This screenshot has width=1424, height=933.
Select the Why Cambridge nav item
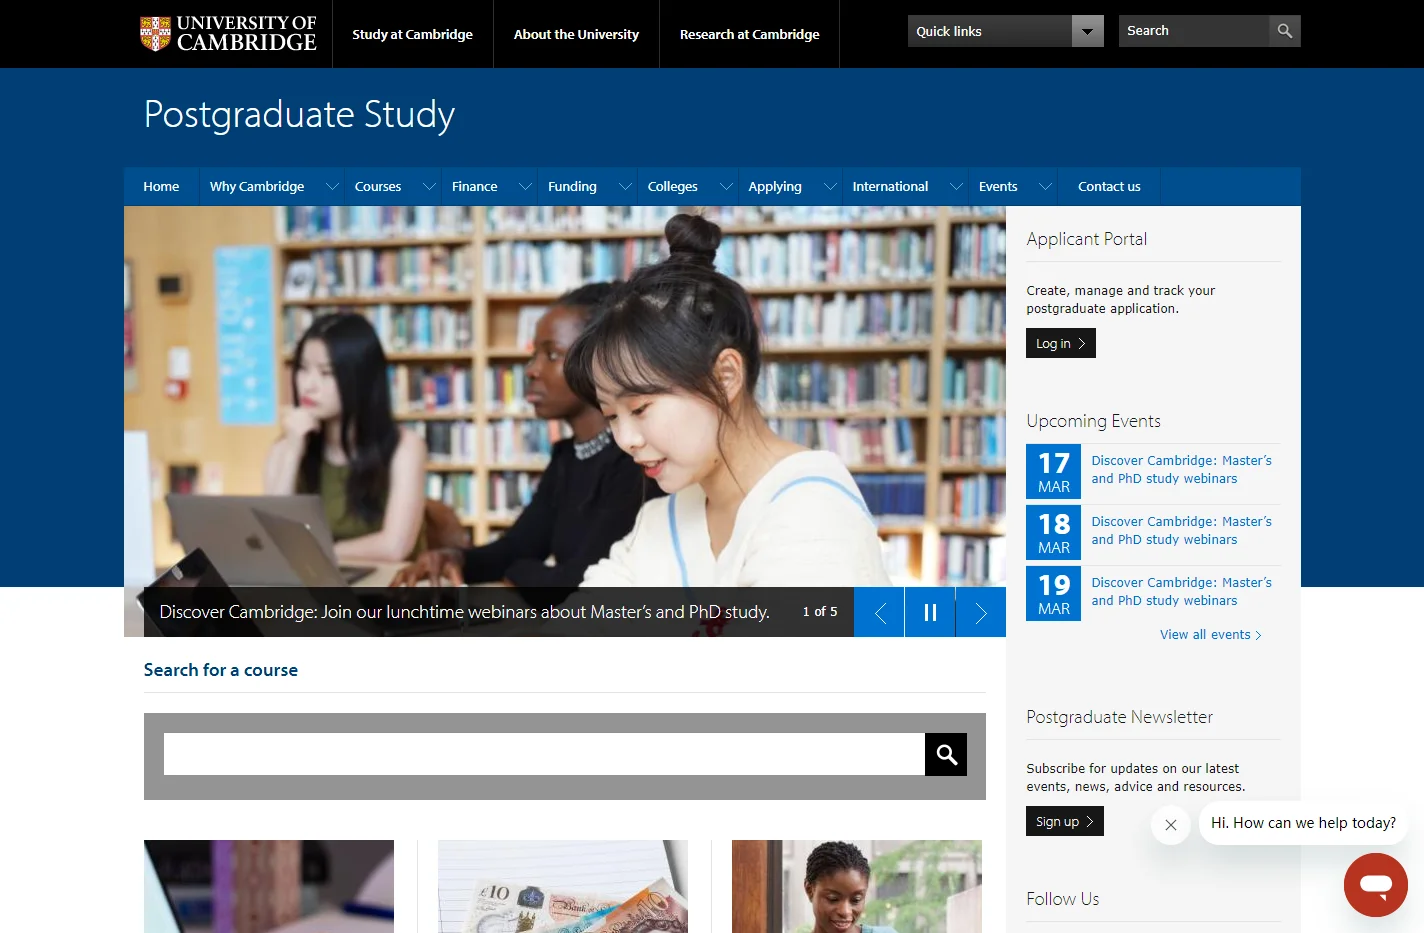pyautogui.click(x=257, y=186)
